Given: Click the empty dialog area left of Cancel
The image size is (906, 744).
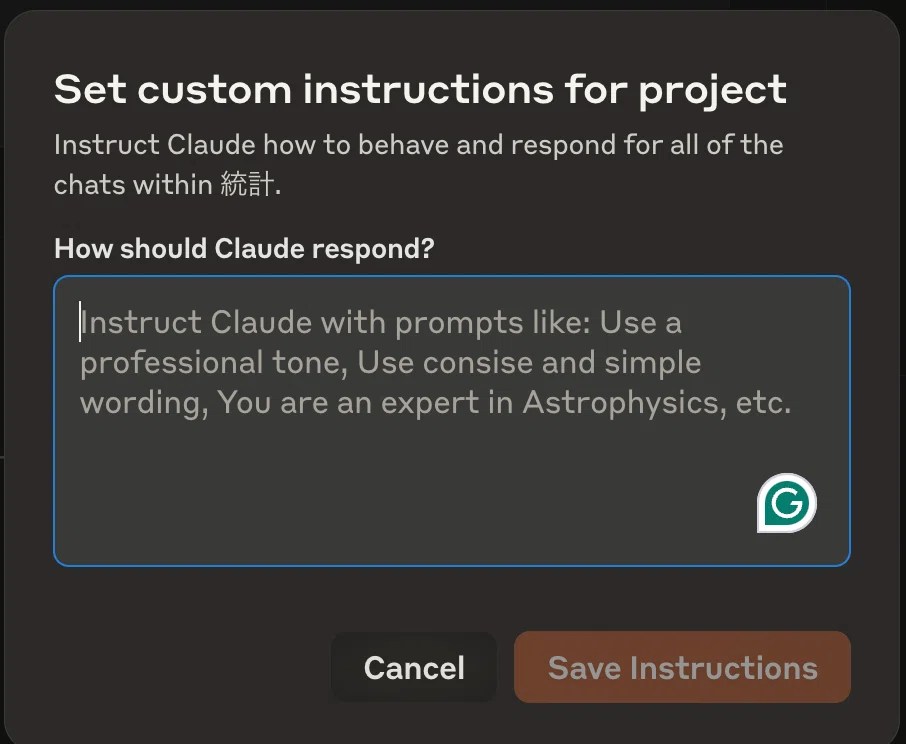Looking at the screenshot, I should click(x=191, y=667).
